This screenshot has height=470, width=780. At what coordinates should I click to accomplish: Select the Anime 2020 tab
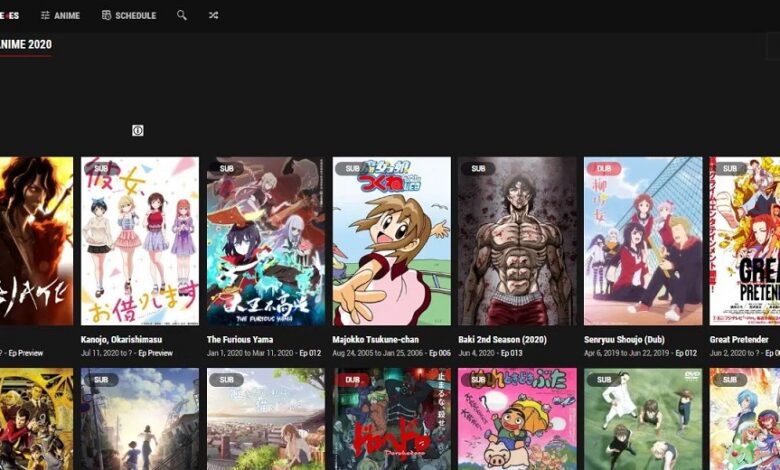[25, 44]
